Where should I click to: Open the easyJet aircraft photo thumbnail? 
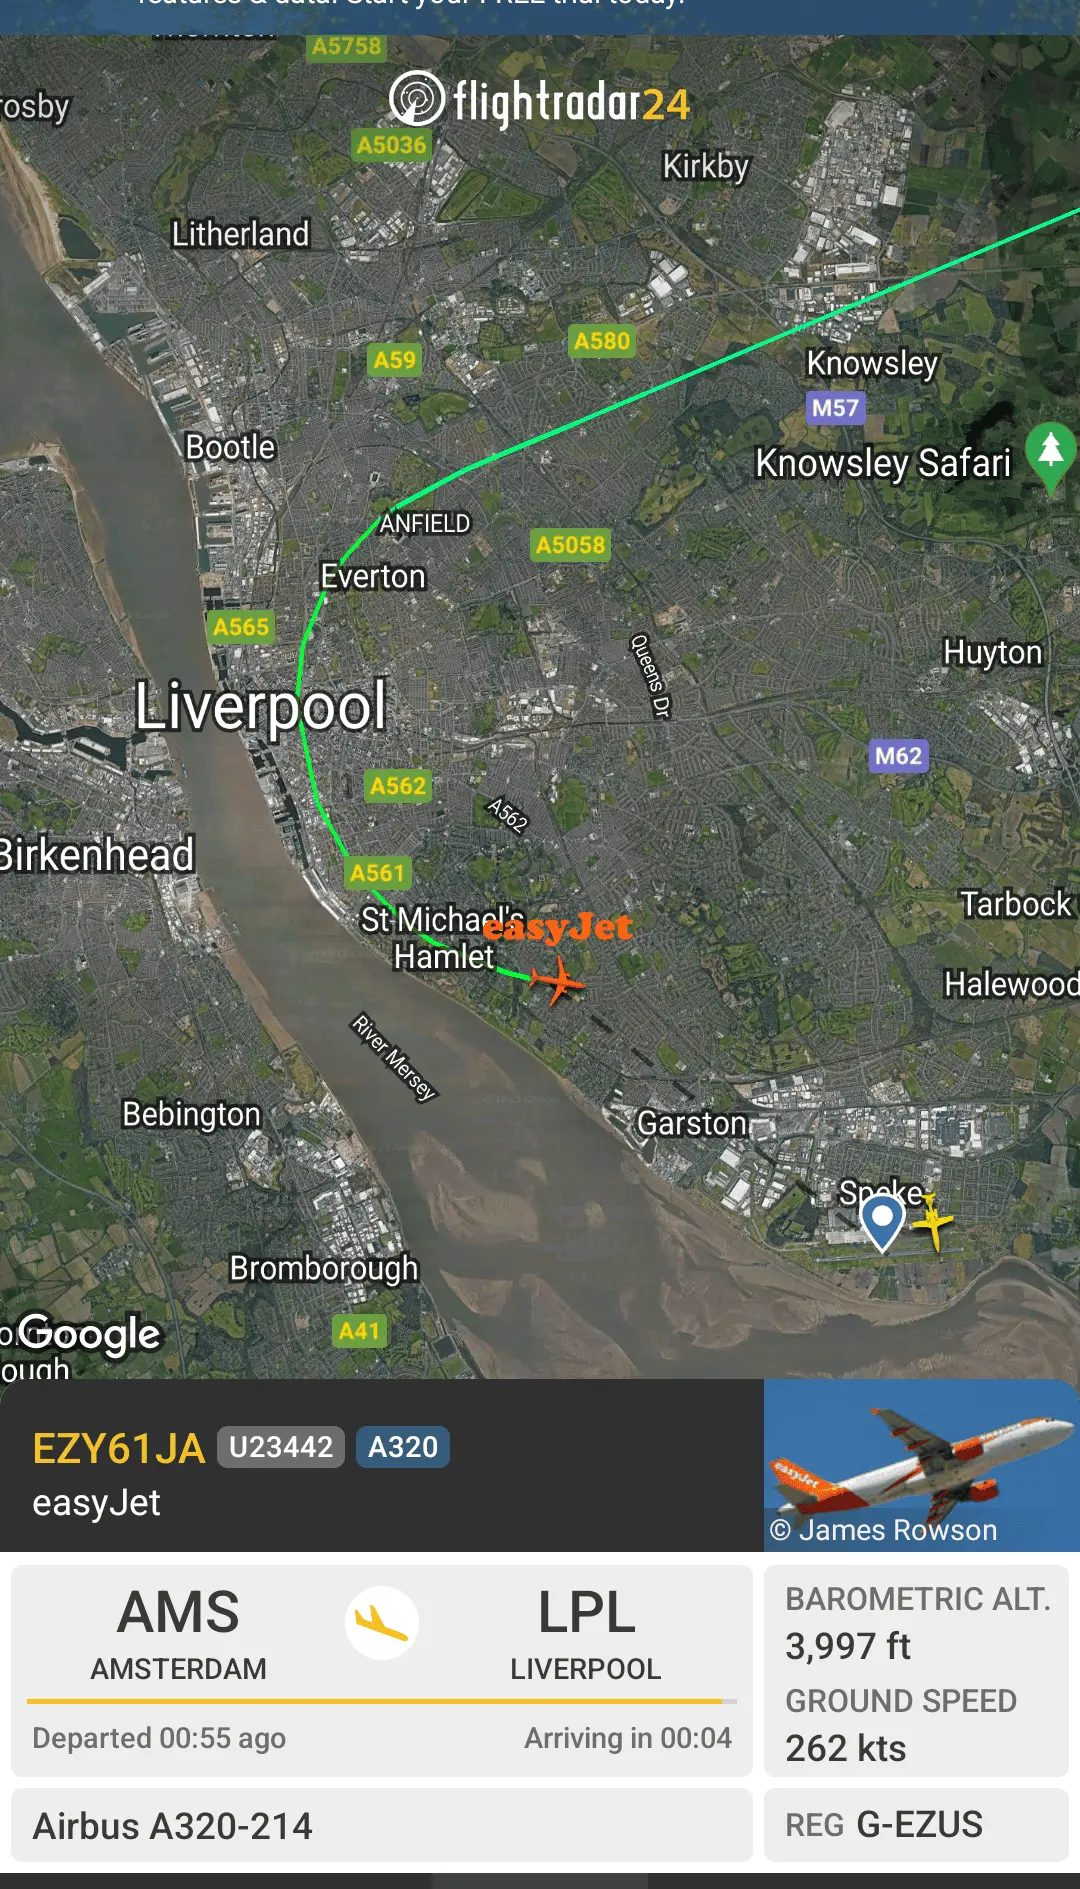tap(921, 1465)
